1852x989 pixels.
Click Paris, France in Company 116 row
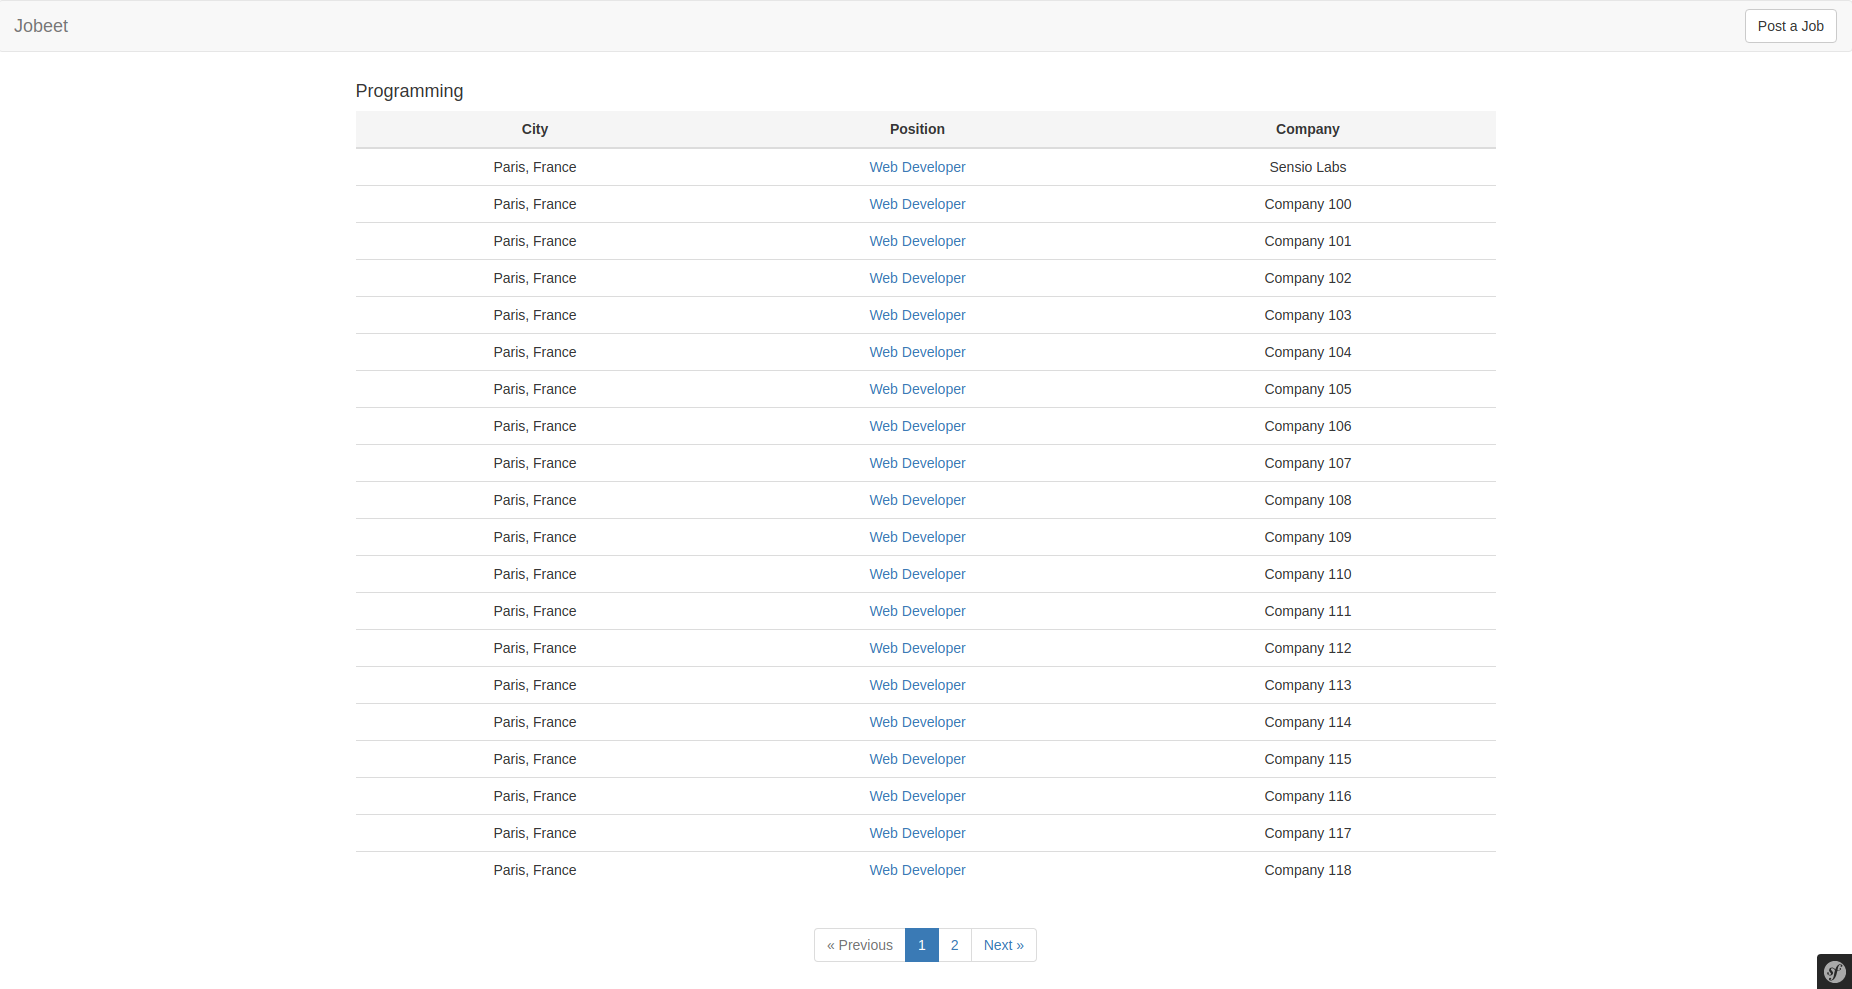click(535, 796)
